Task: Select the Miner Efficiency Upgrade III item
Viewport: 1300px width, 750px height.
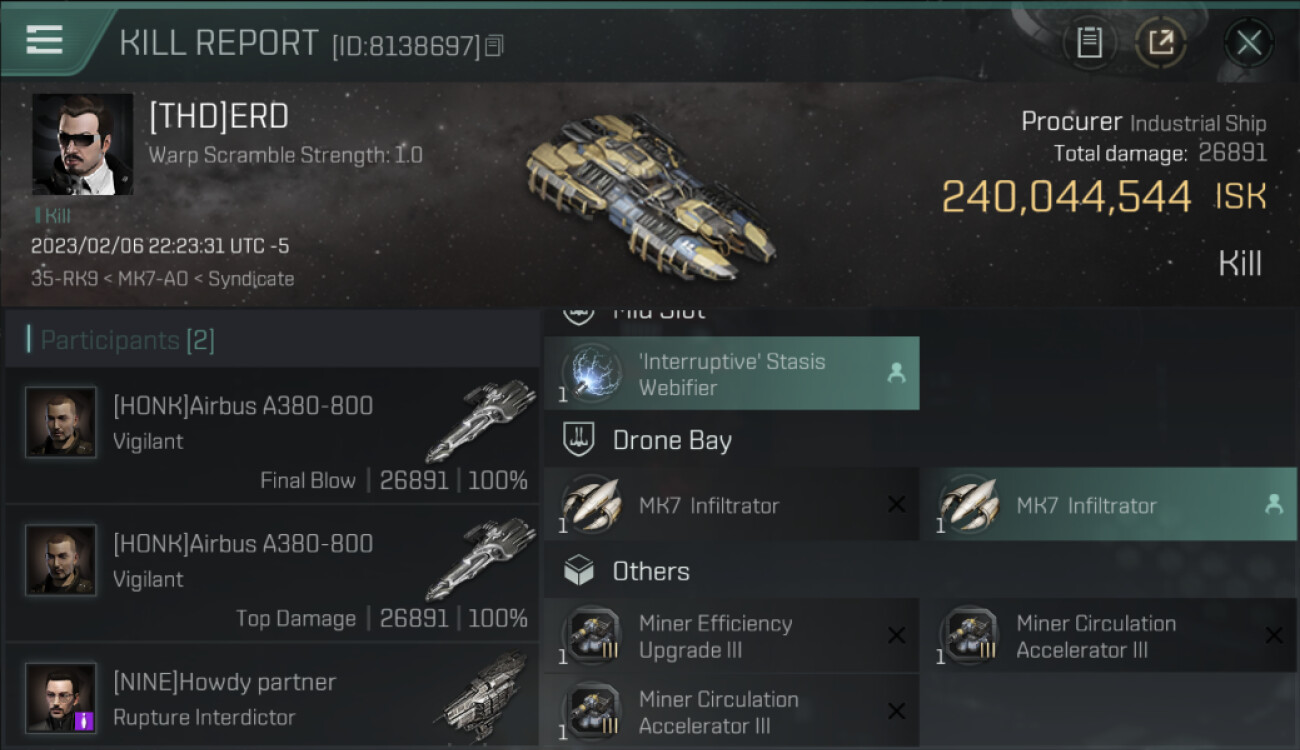Action: [731, 636]
